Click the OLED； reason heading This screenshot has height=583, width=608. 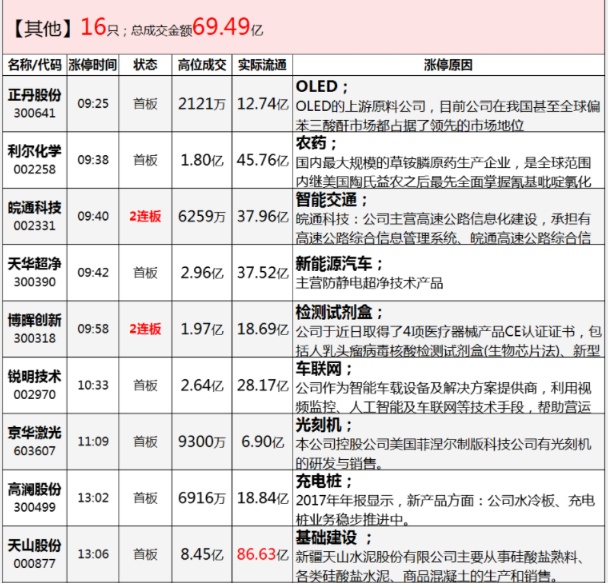[322, 86]
